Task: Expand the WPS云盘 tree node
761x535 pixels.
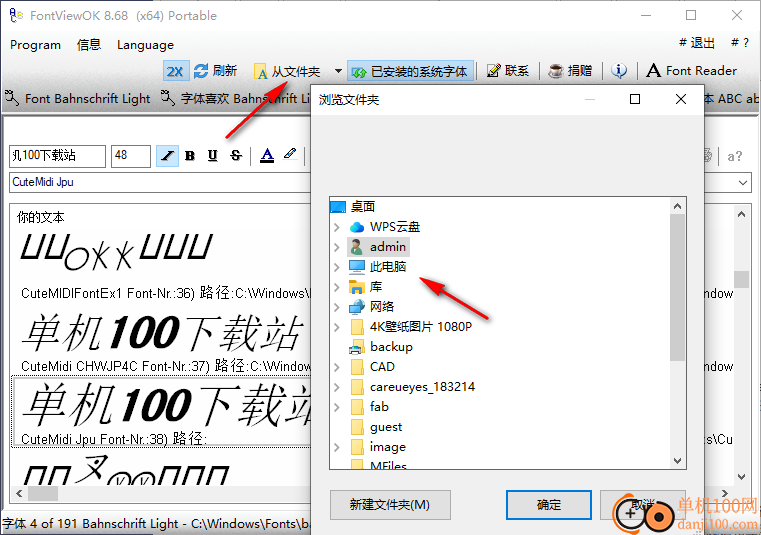Action: [x=337, y=227]
